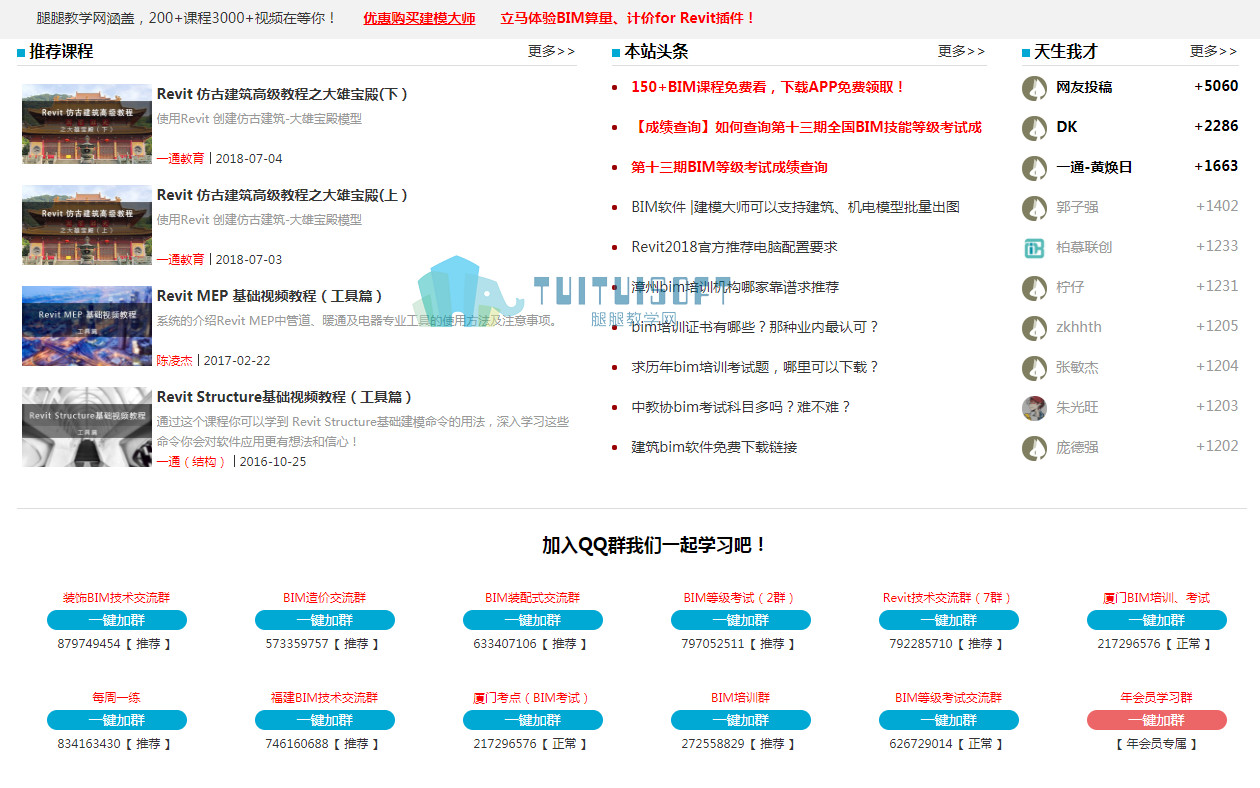Image resolution: width=1260 pixels, height=788 pixels.
Task: Click red 年会员学习群 一键加群 button
Action: (x=1157, y=720)
